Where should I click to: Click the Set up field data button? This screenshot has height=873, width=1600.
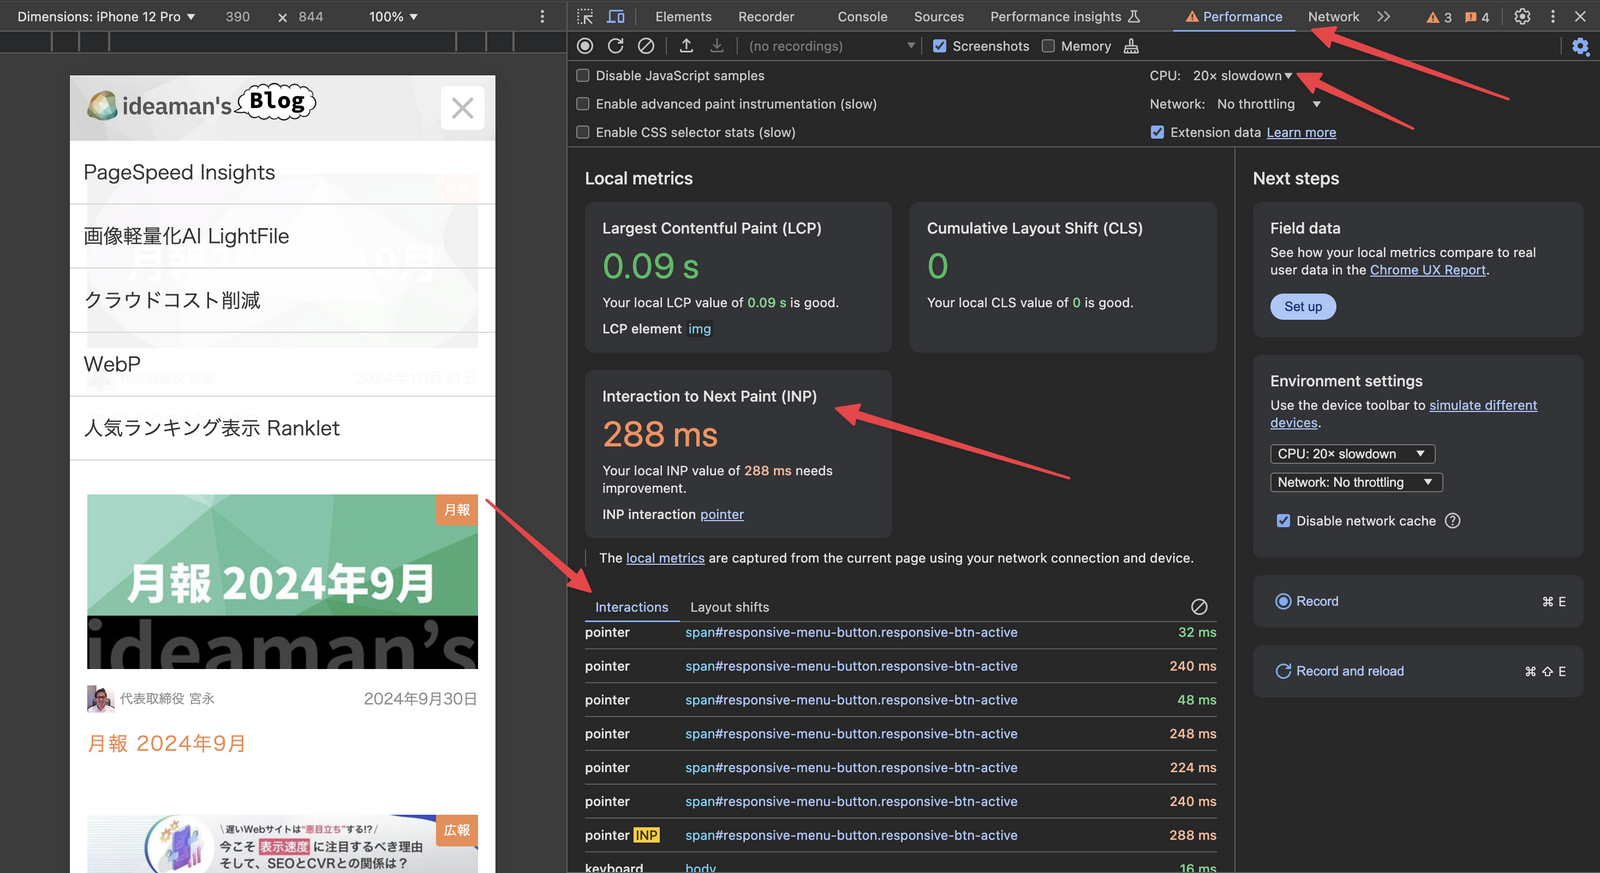[x=1303, y=307]
